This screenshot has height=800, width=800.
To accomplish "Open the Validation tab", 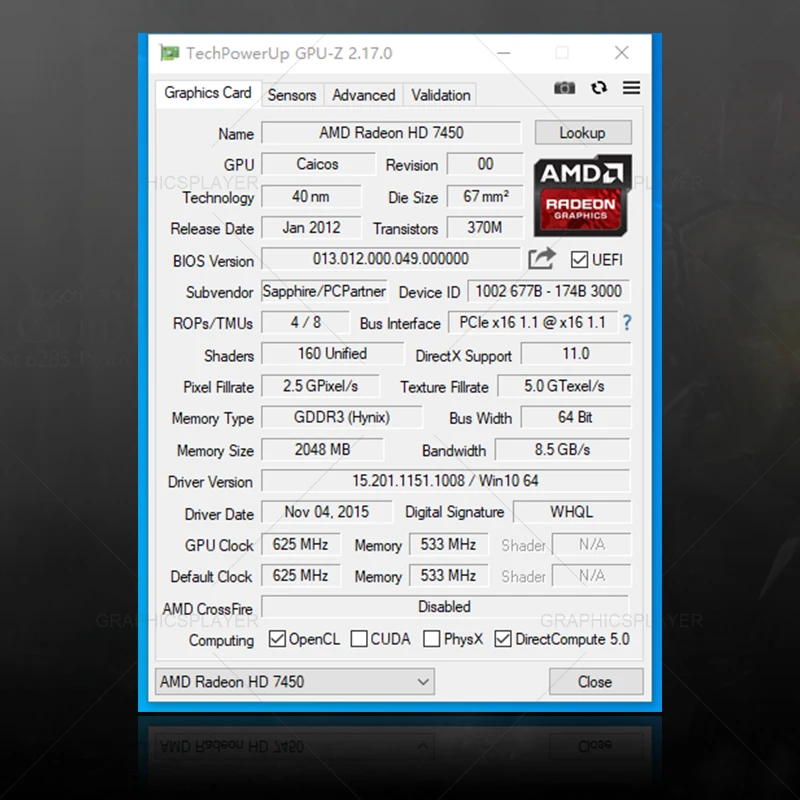I will [441, 95].
